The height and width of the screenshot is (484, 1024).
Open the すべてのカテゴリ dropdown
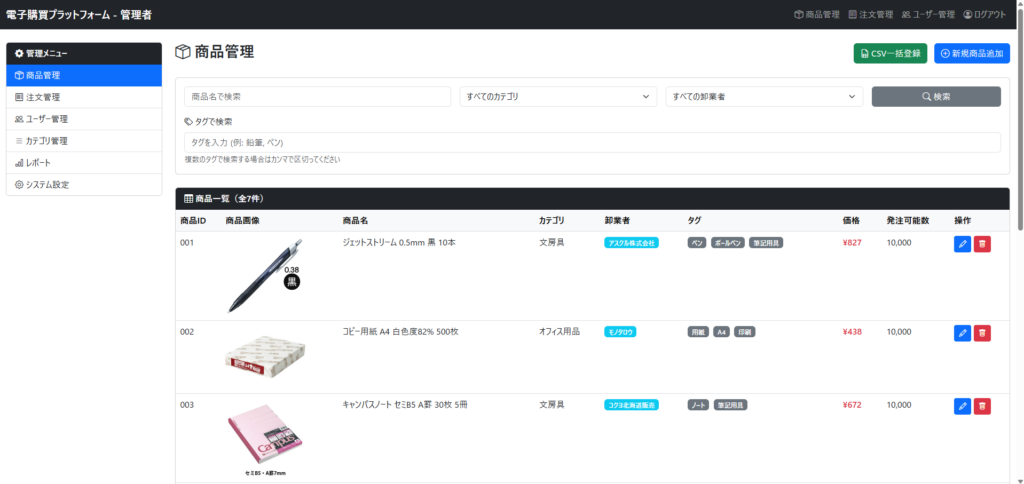point(558,97)
